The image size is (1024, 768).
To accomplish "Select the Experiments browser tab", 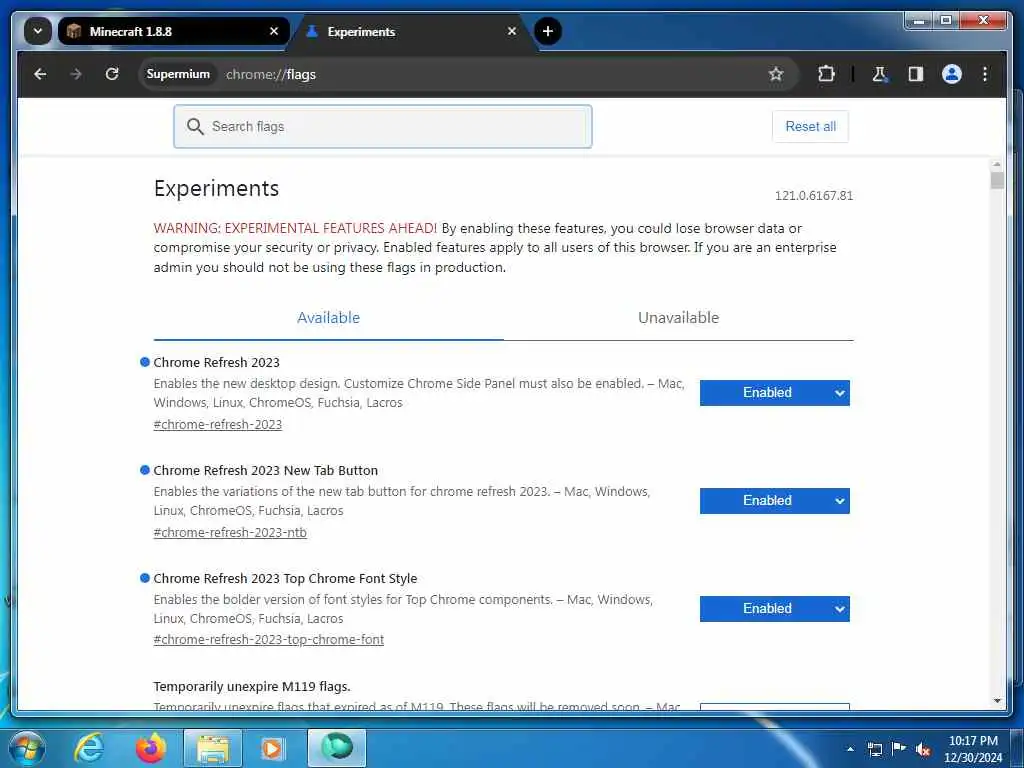I will (x=411, y=31).
